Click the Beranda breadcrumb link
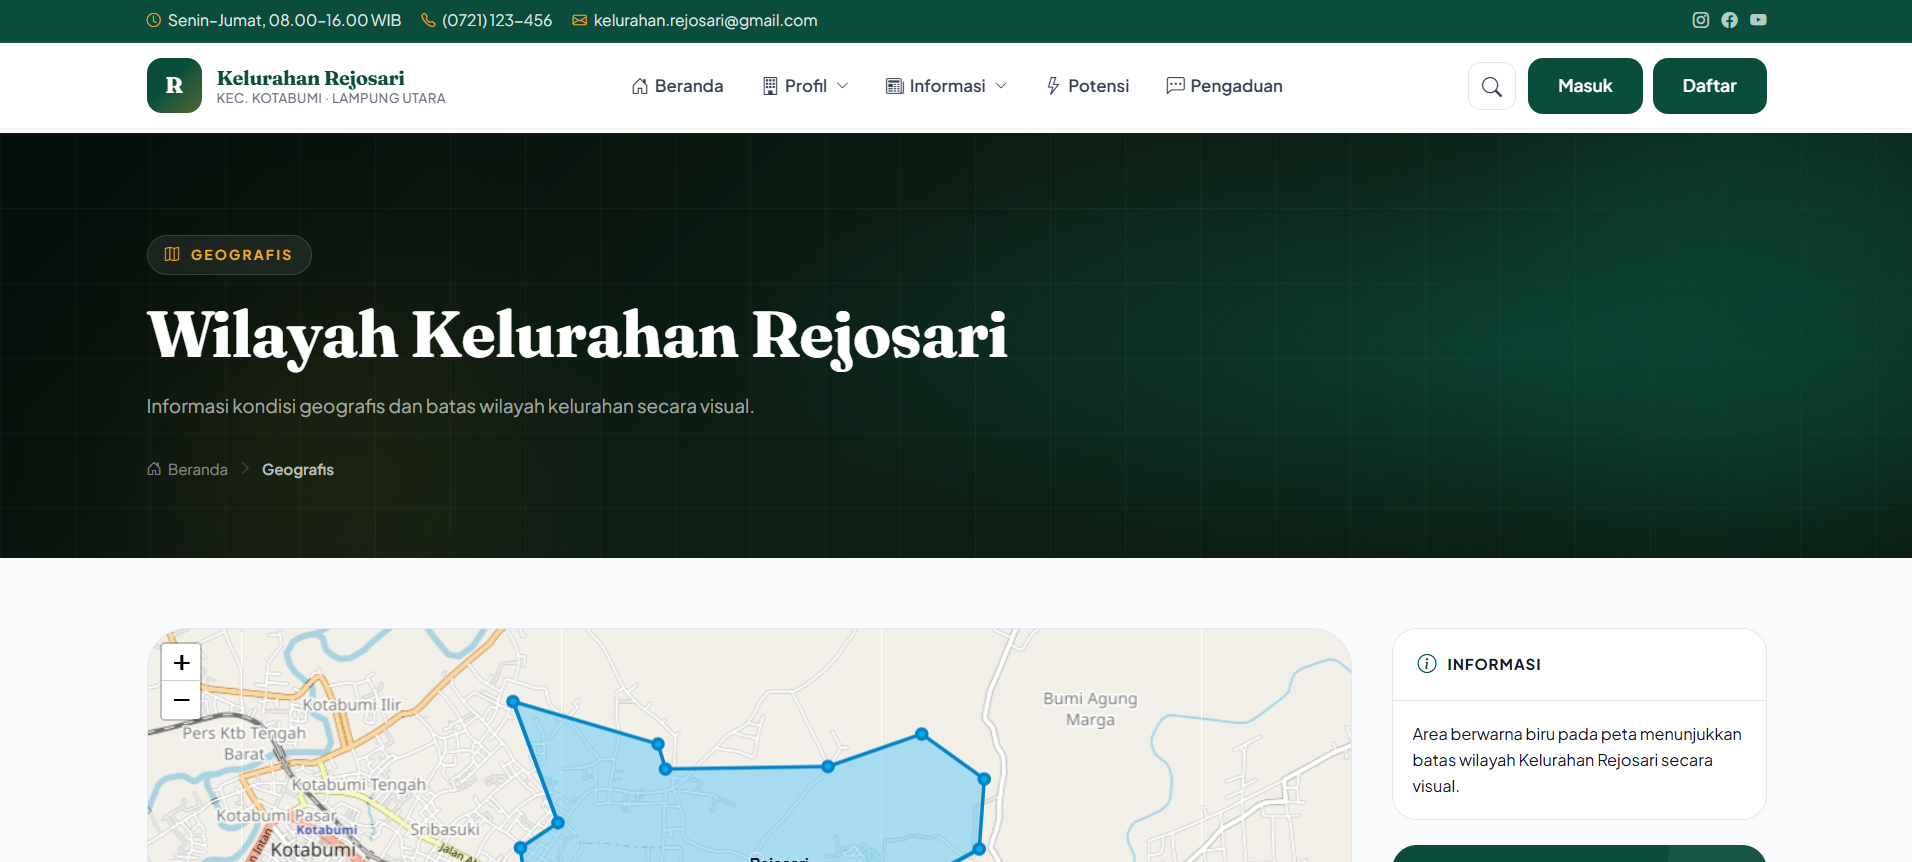 point(197,469)
